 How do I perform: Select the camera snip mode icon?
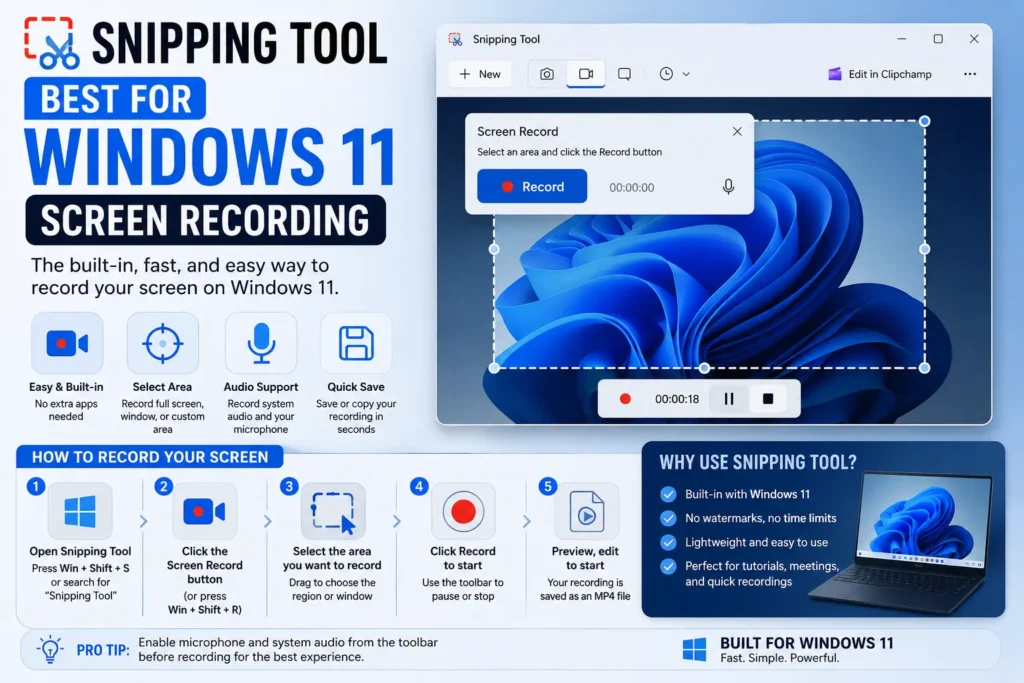[x=547, y=74]
